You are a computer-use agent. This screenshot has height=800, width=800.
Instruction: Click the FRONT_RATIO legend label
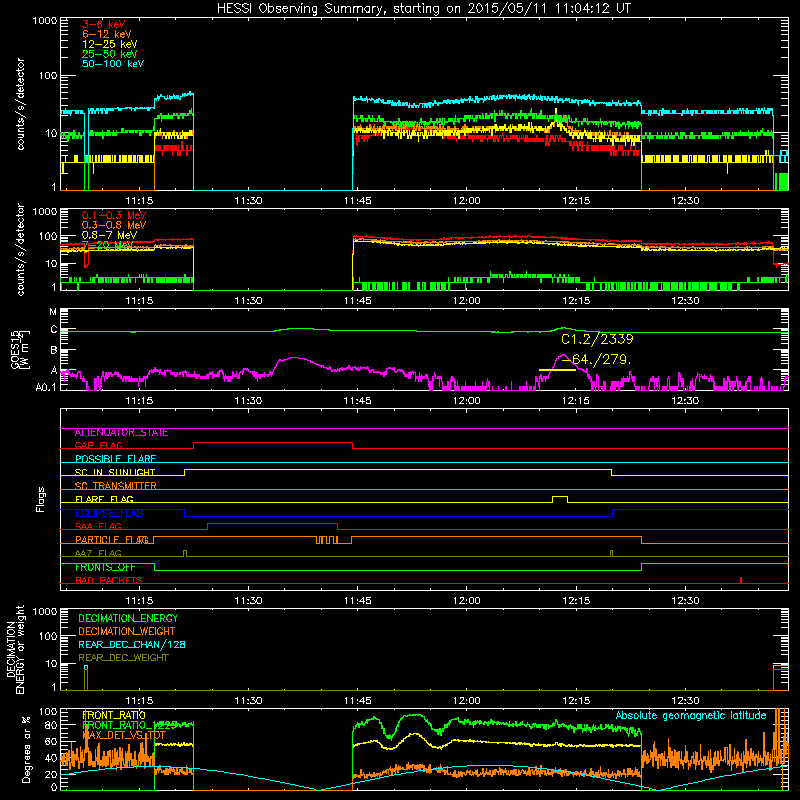pyautogui.click(x=114, y=716)
